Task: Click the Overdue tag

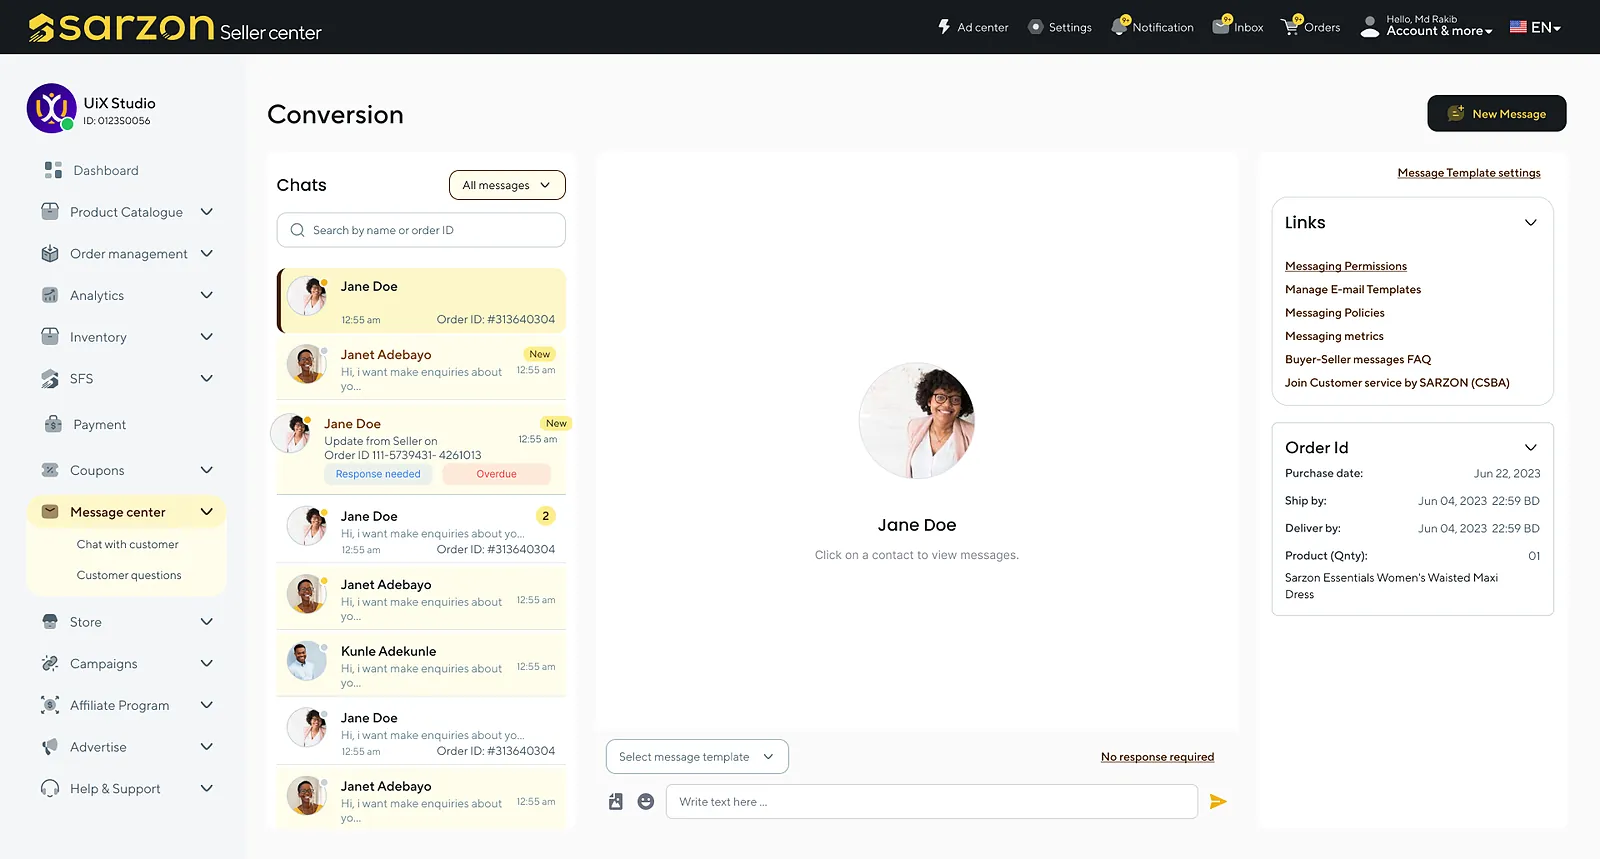Action: coord(496,474)
